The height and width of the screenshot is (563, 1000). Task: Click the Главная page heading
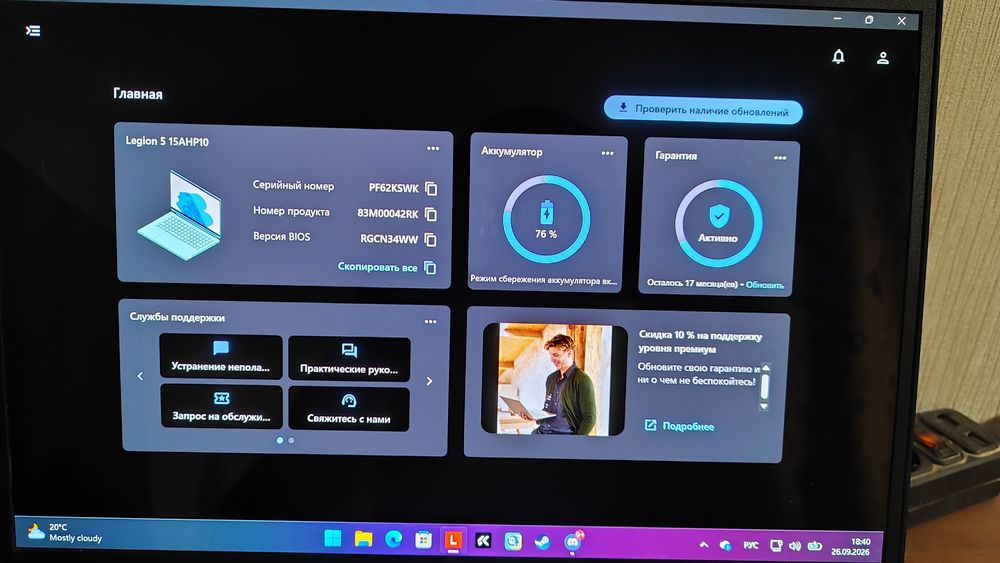point(138,94)
